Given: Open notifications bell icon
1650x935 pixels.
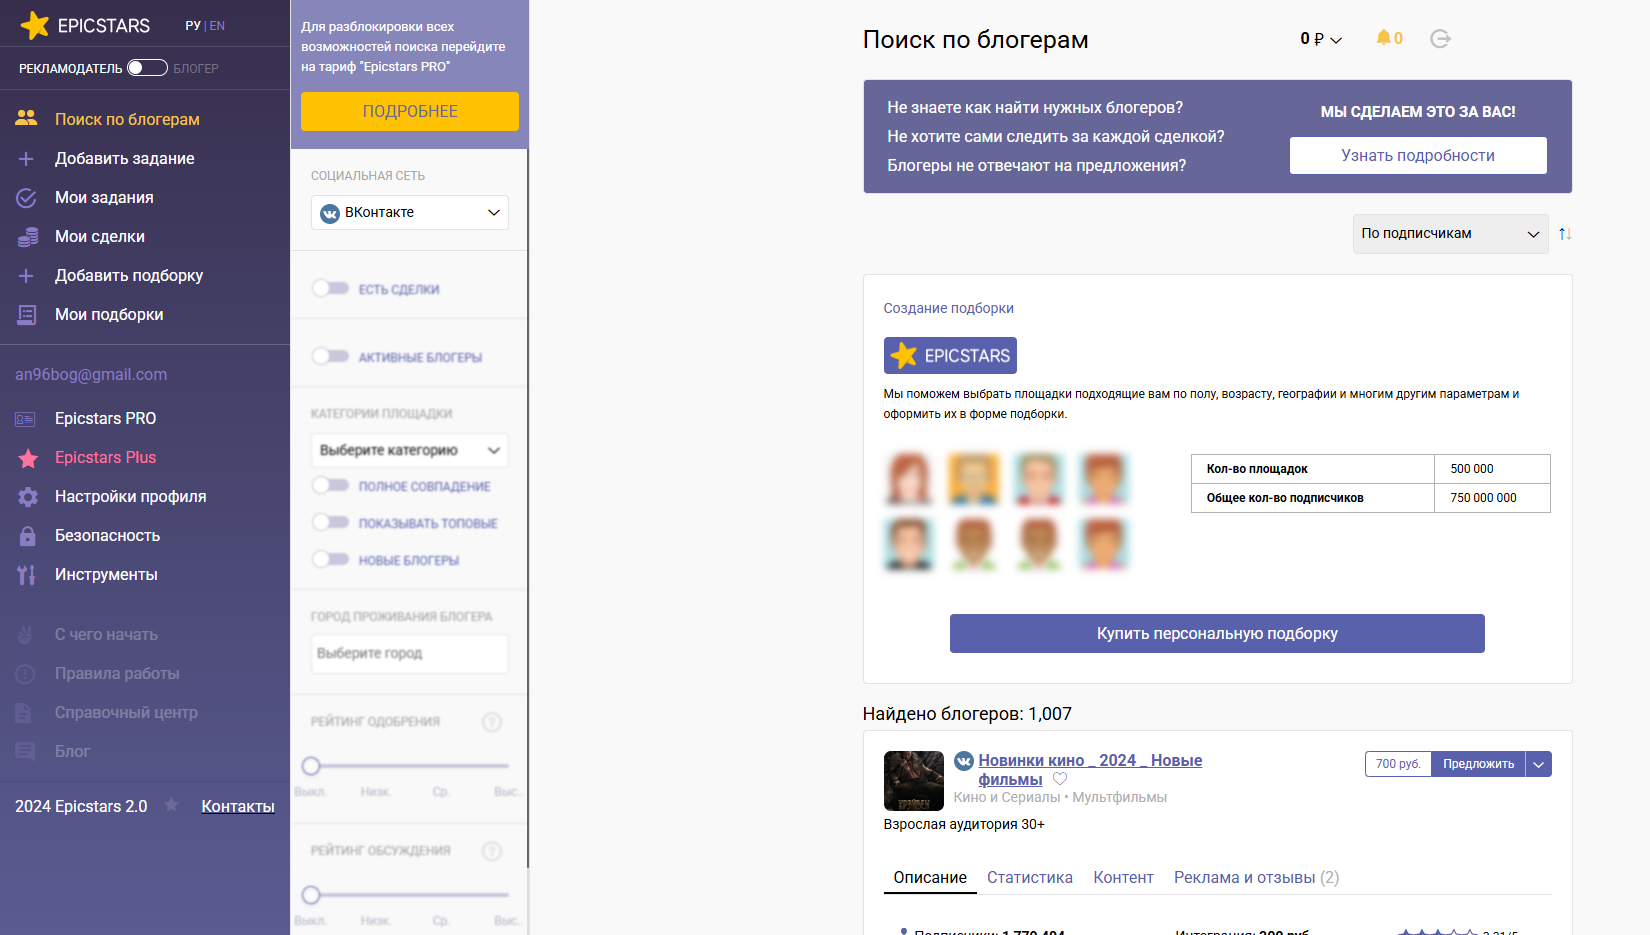Looking at the screenshot, I should tap(1383, 38).
